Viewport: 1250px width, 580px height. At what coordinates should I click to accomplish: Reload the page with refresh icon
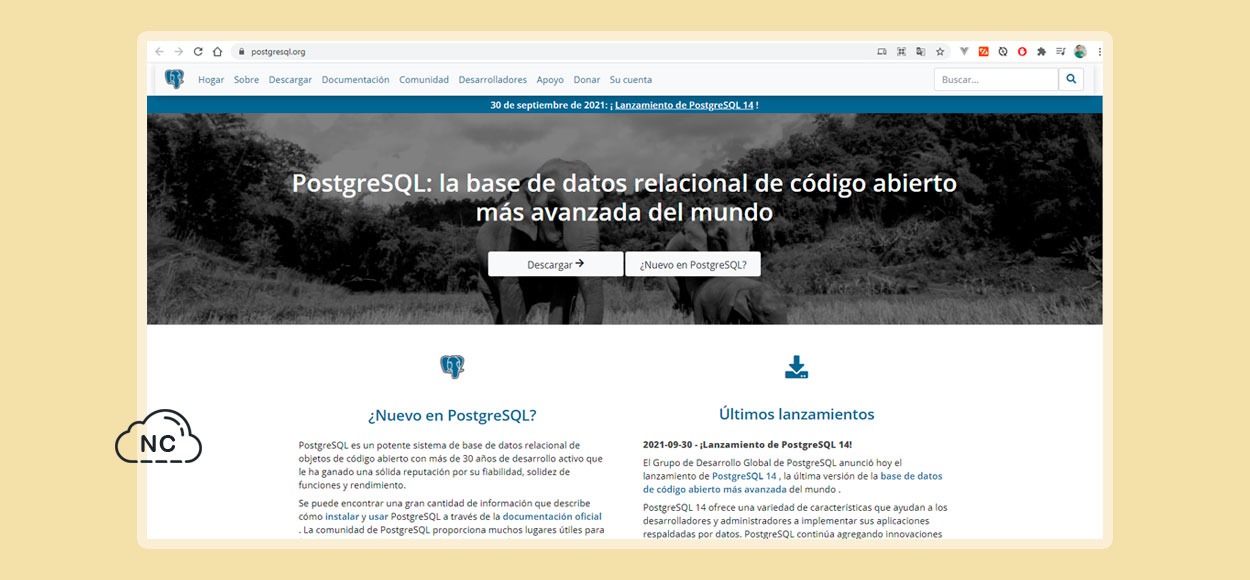click(x=198, y=51)
